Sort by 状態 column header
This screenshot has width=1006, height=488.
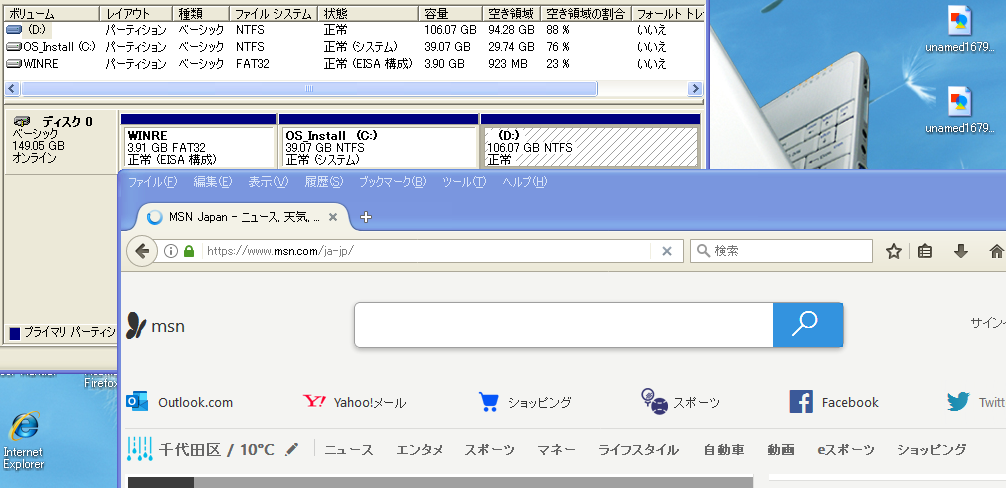368,13
